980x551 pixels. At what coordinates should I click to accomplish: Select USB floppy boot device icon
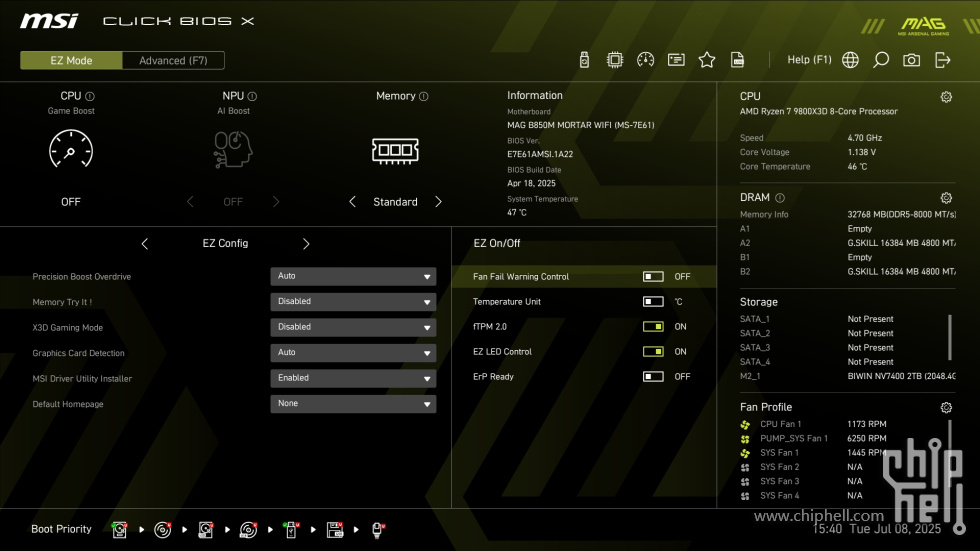click(x=335, y=530)
